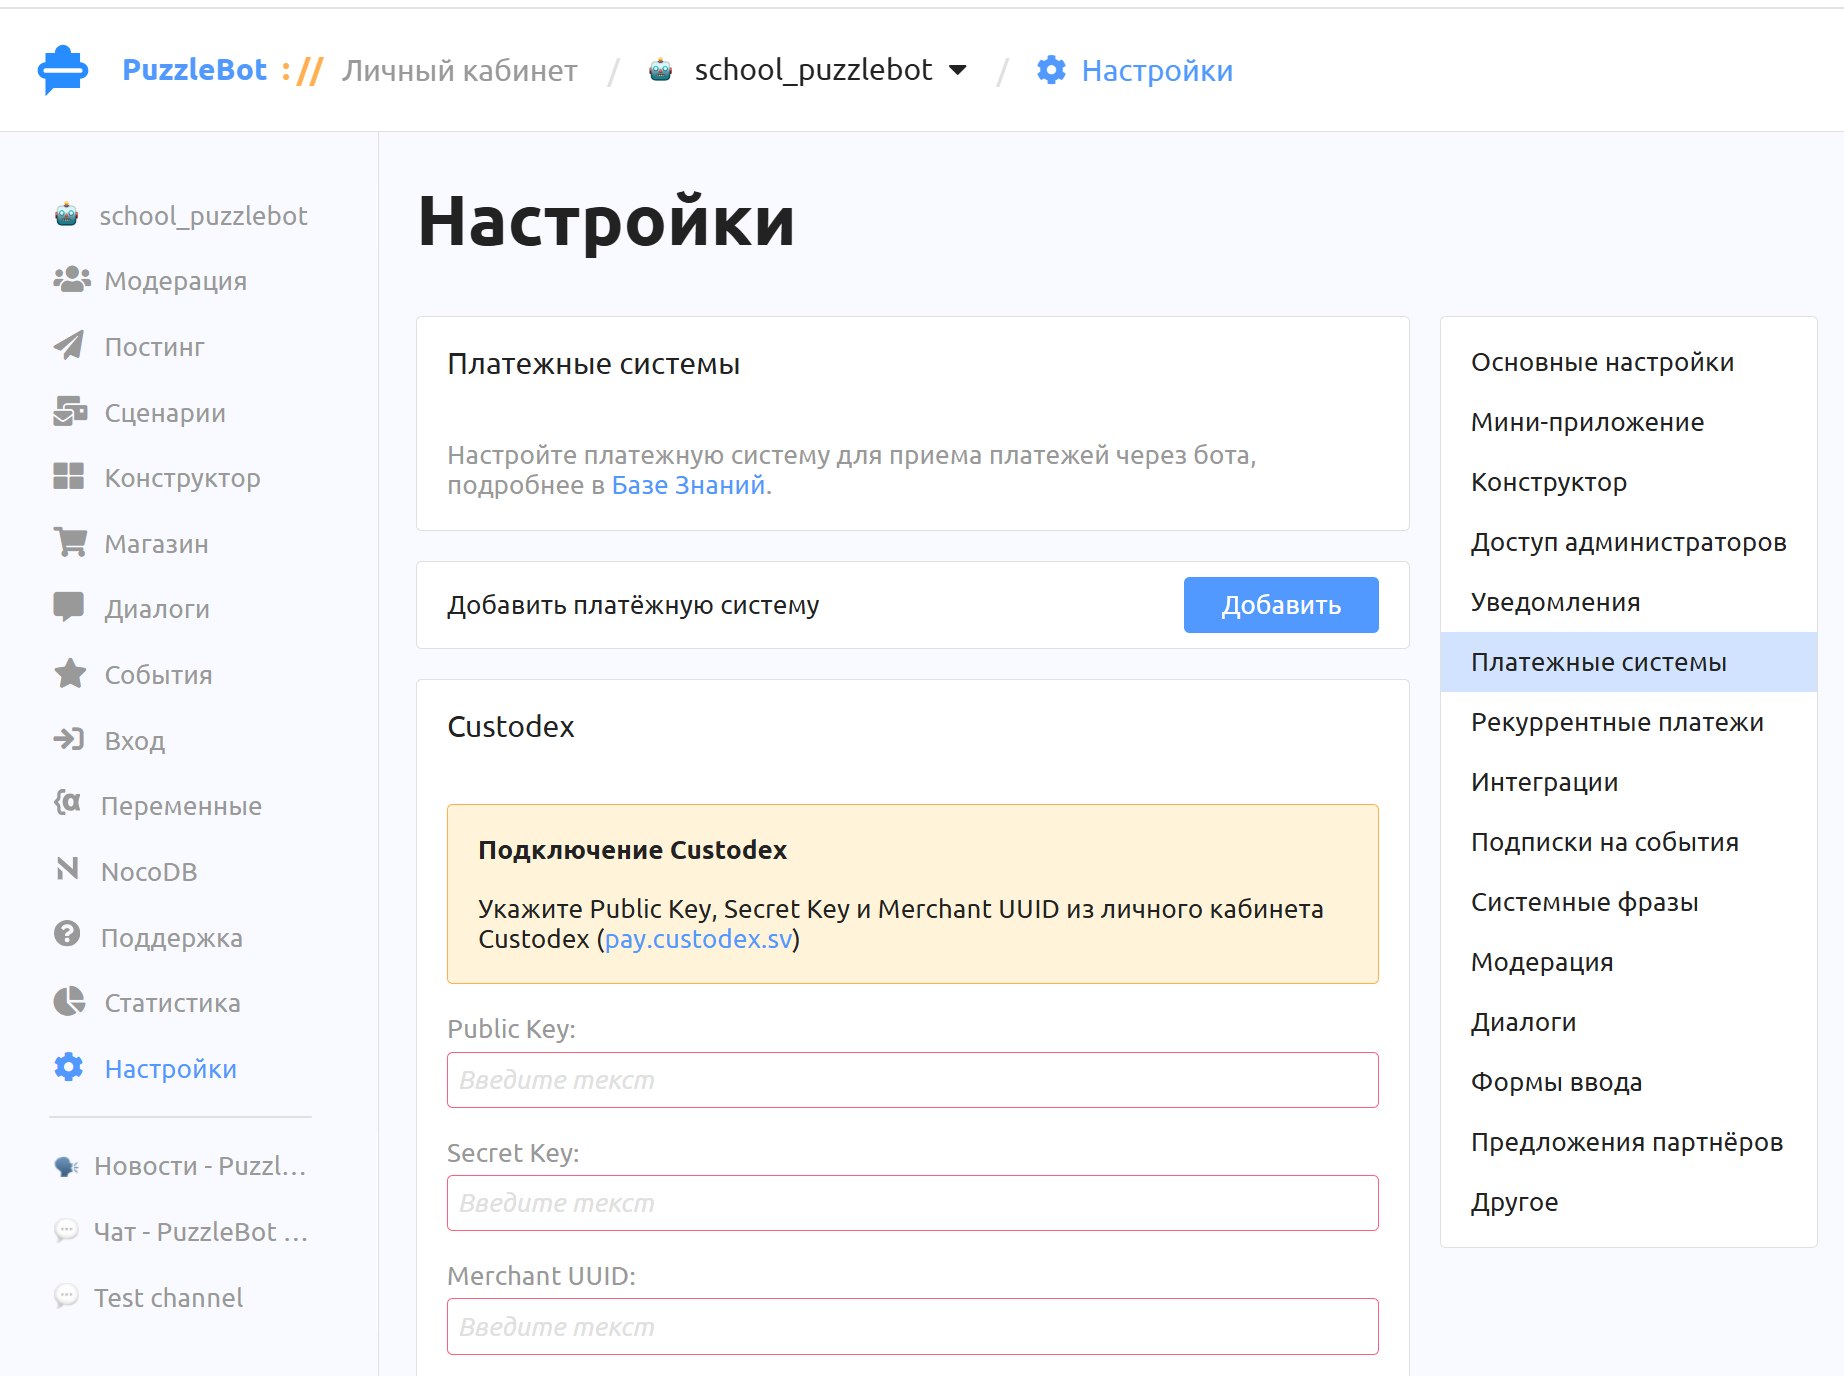The height and width of the screenshot is (1376, 1844).
Task: Click the Статистика pie chart icon
Action: (69, 1002)
